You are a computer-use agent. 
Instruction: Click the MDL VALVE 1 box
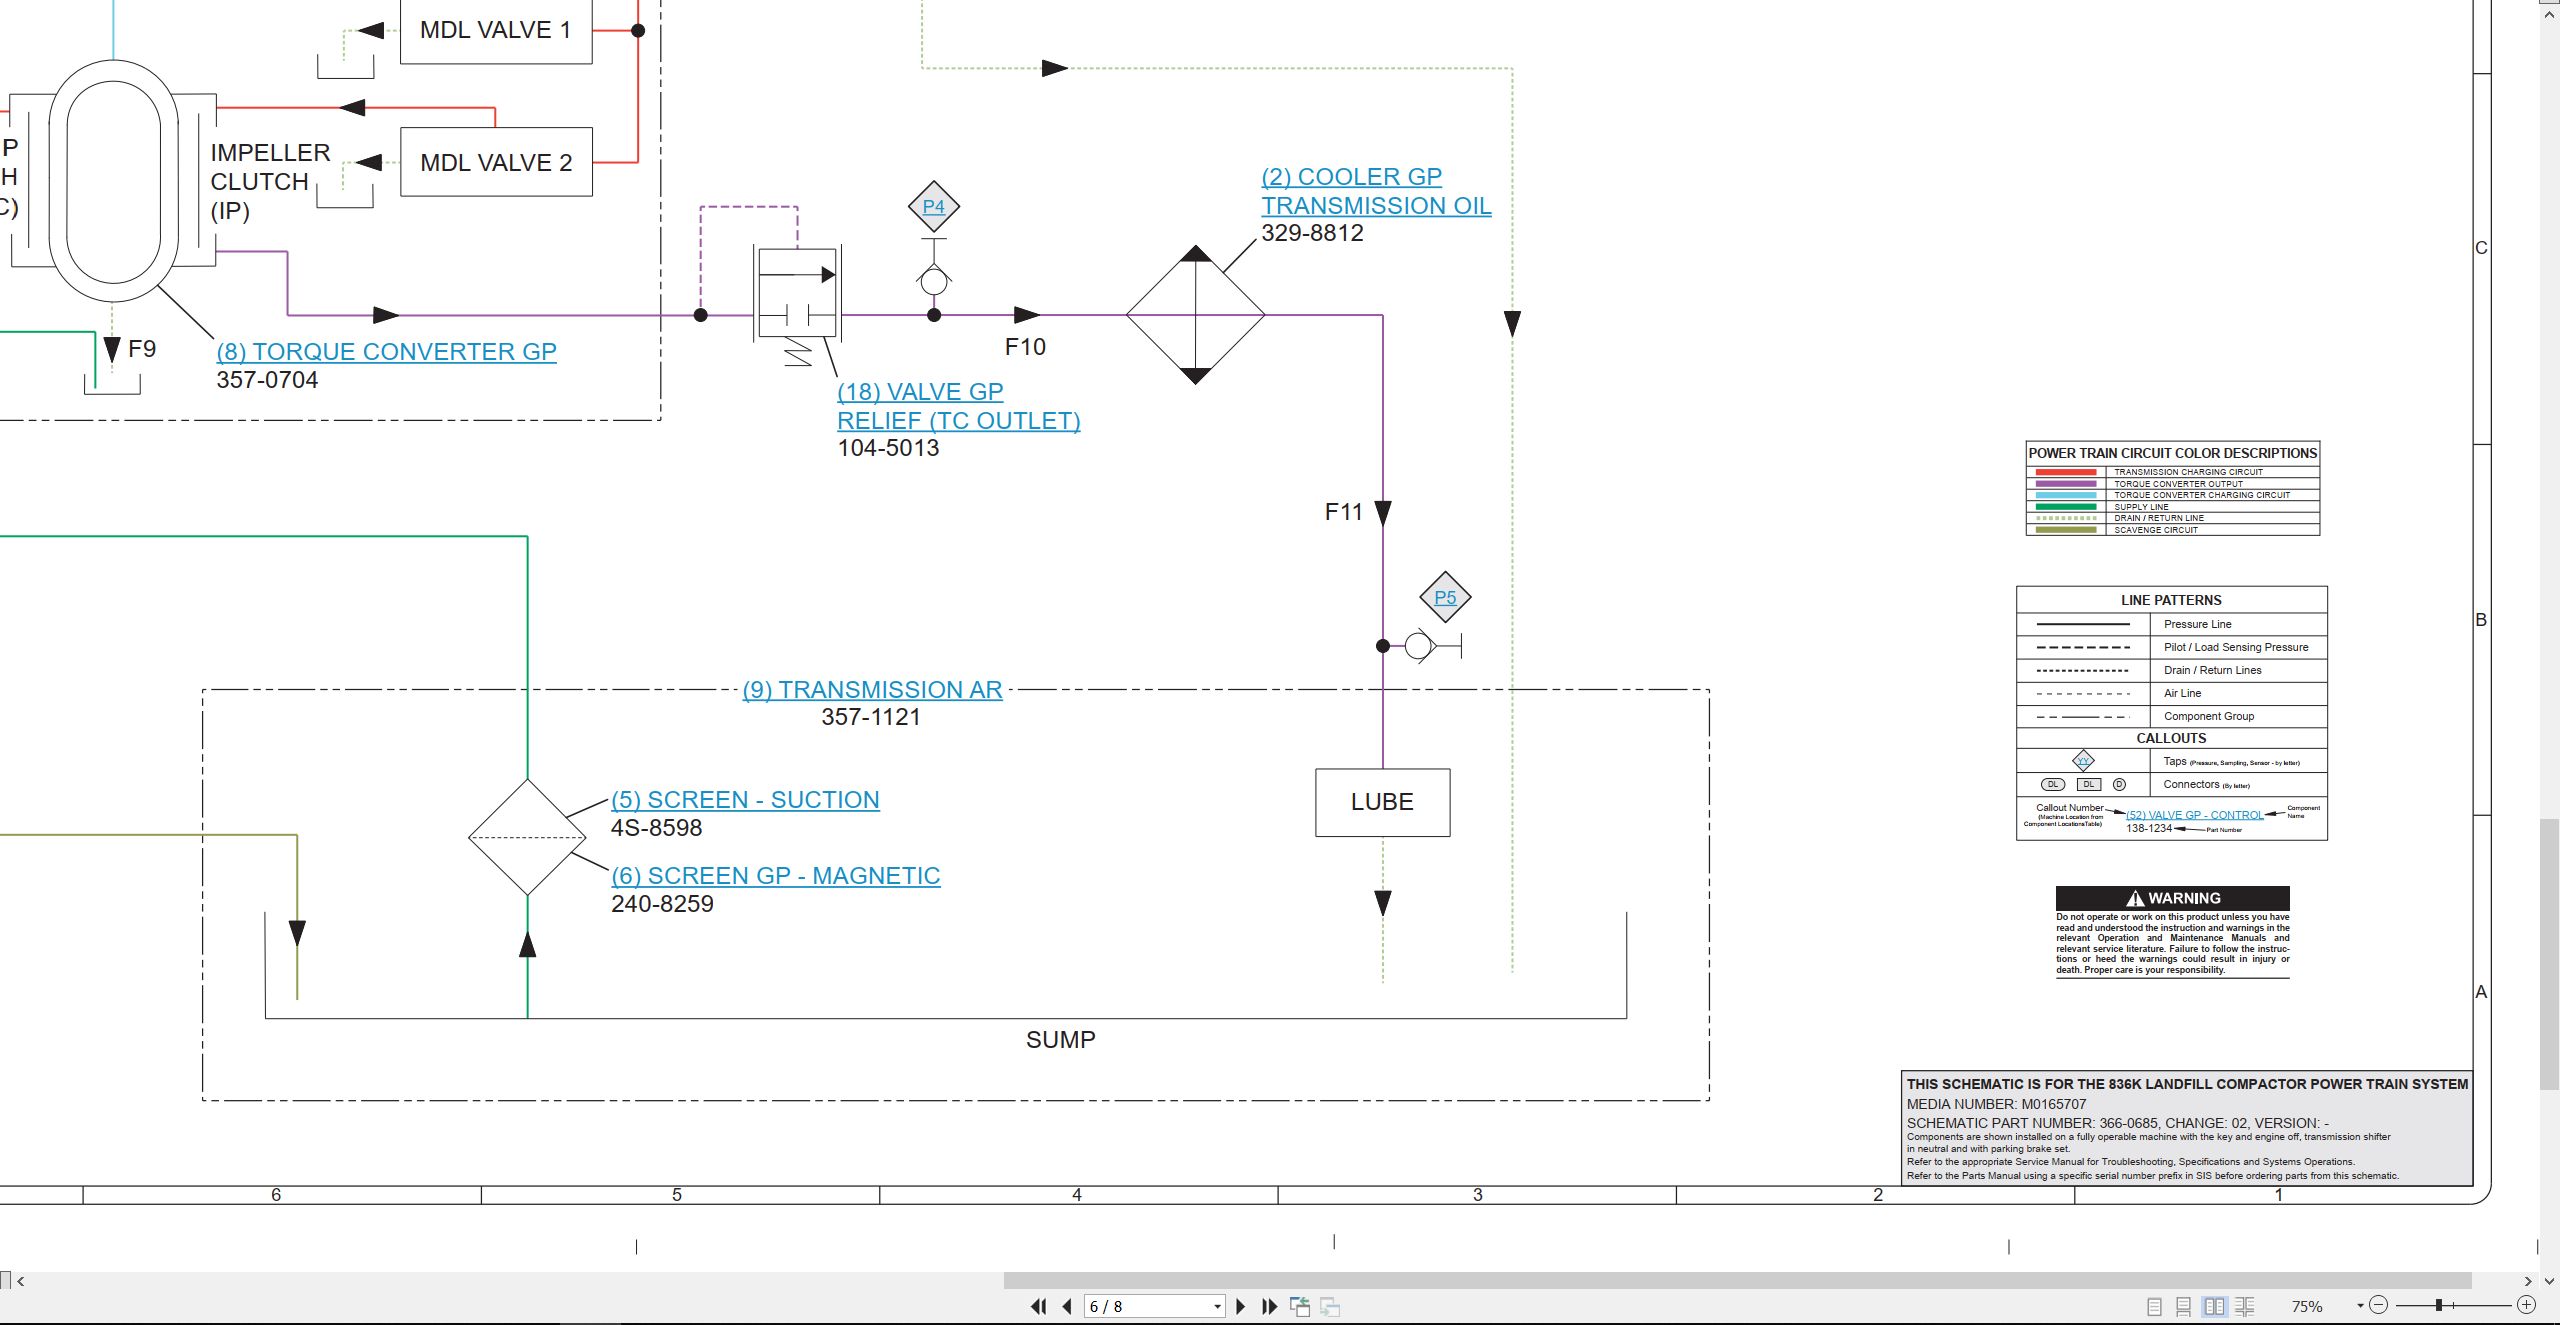point(496,31)
